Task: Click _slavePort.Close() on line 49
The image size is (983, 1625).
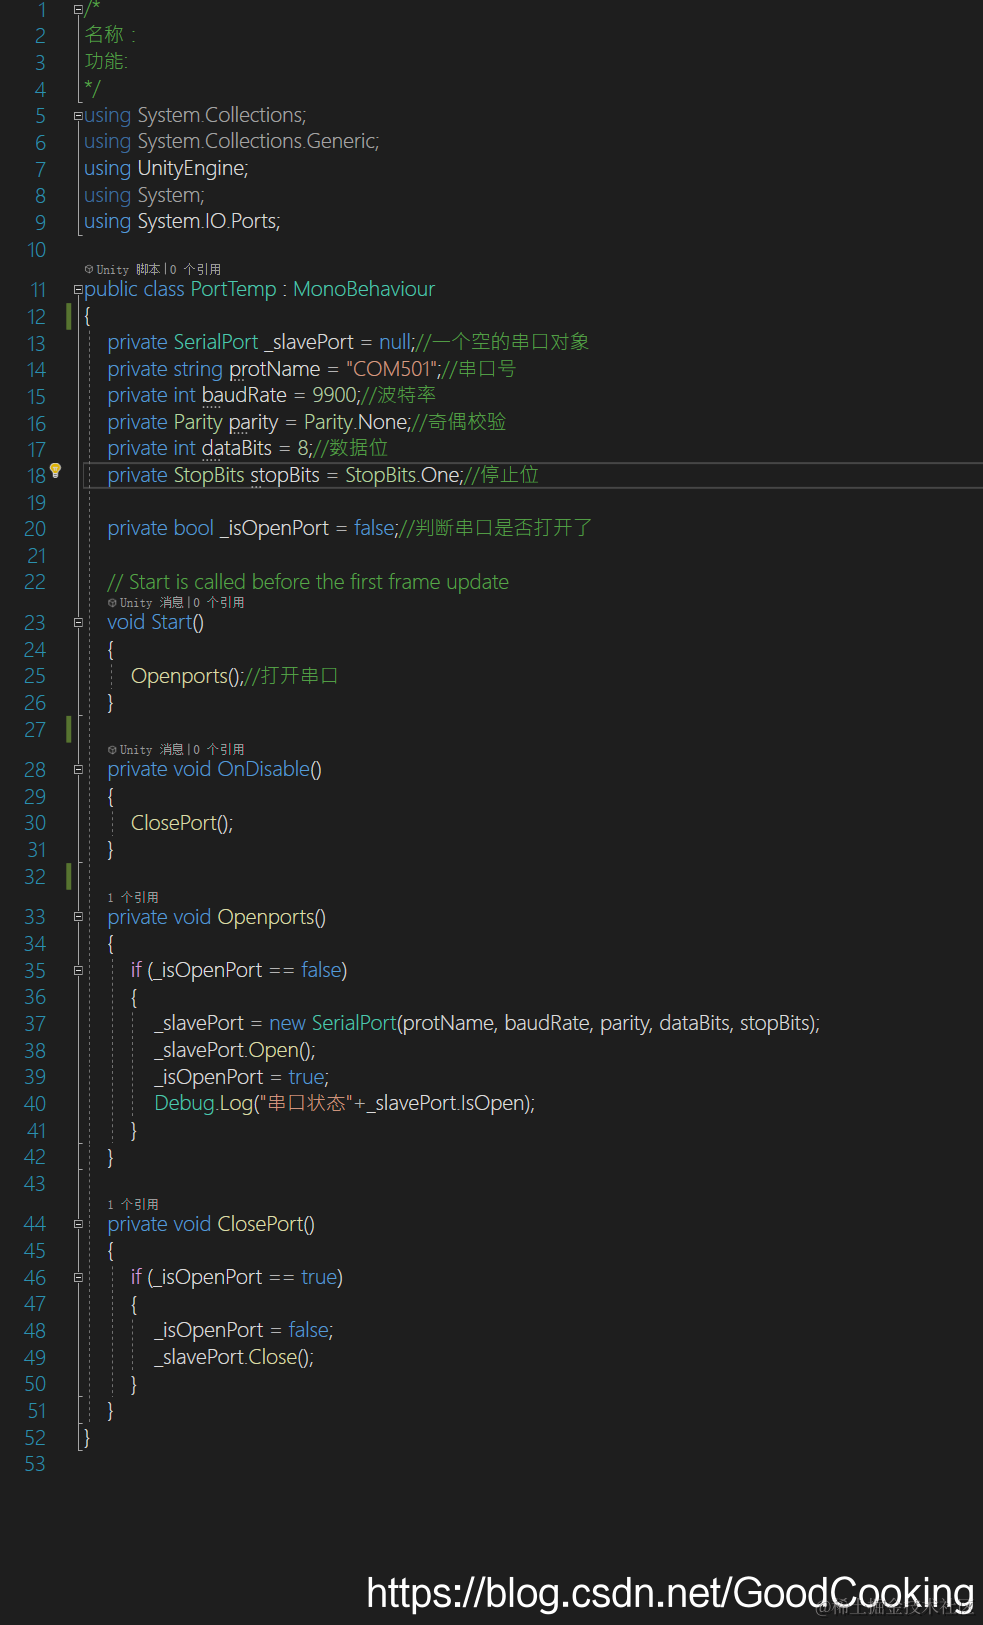Action: [233, 1357]
